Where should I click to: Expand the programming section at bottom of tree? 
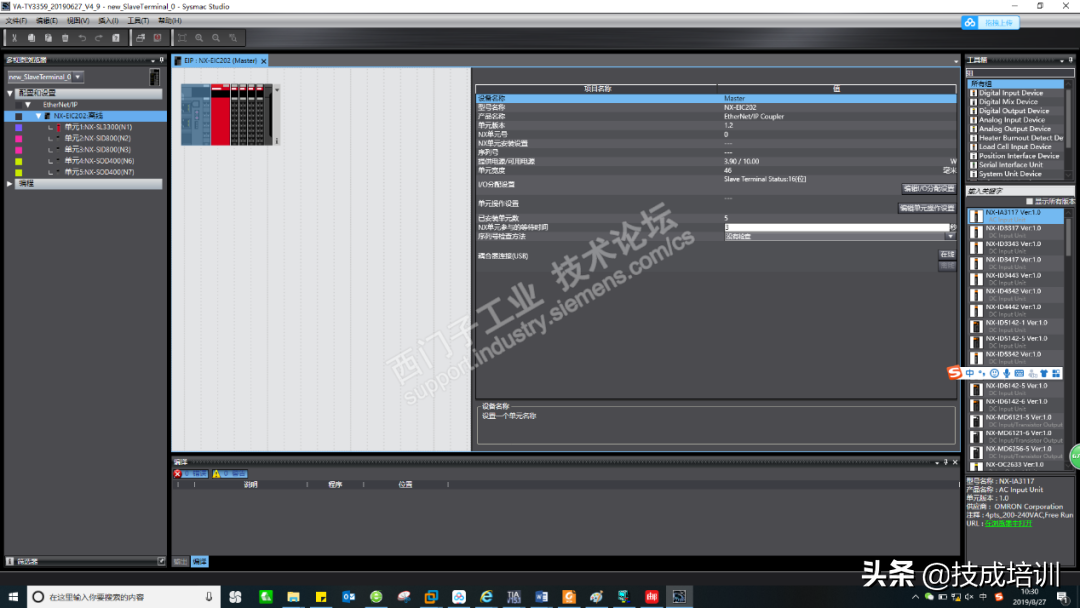(x=10, y=184)
